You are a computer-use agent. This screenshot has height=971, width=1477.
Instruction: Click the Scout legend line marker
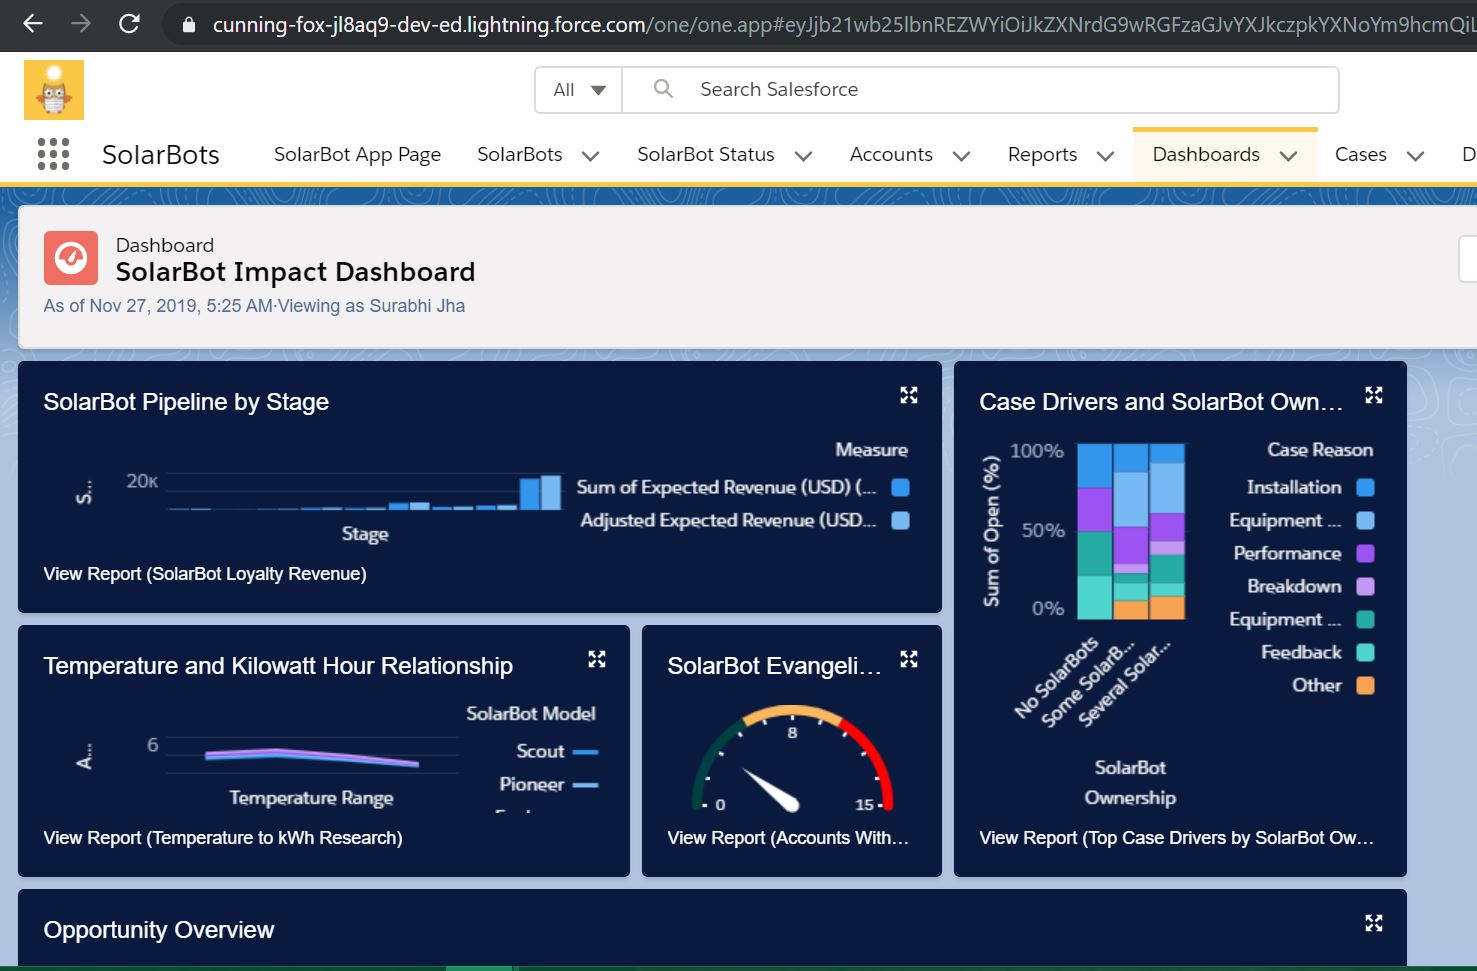click(x=585, y=751)
